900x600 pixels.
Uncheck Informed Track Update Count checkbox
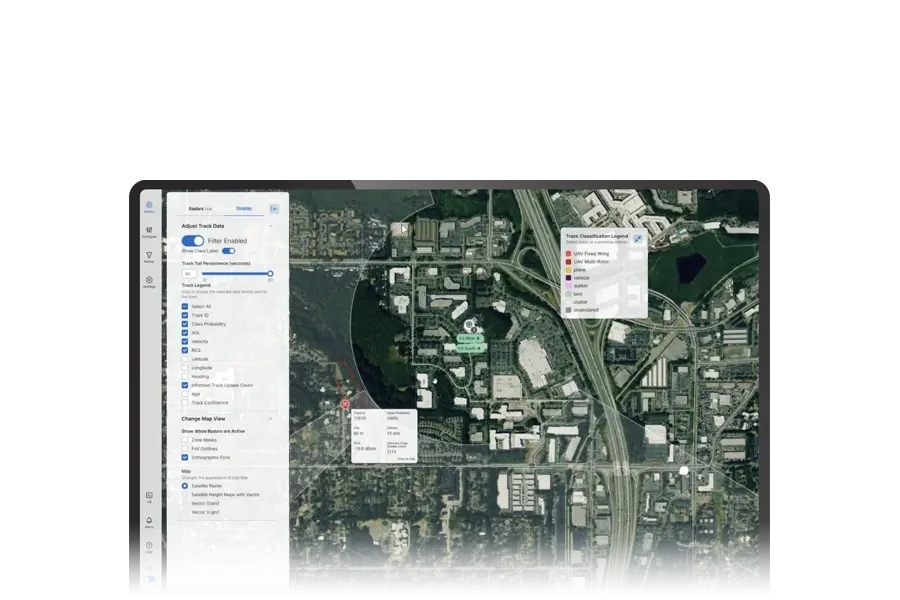point(185,385)
